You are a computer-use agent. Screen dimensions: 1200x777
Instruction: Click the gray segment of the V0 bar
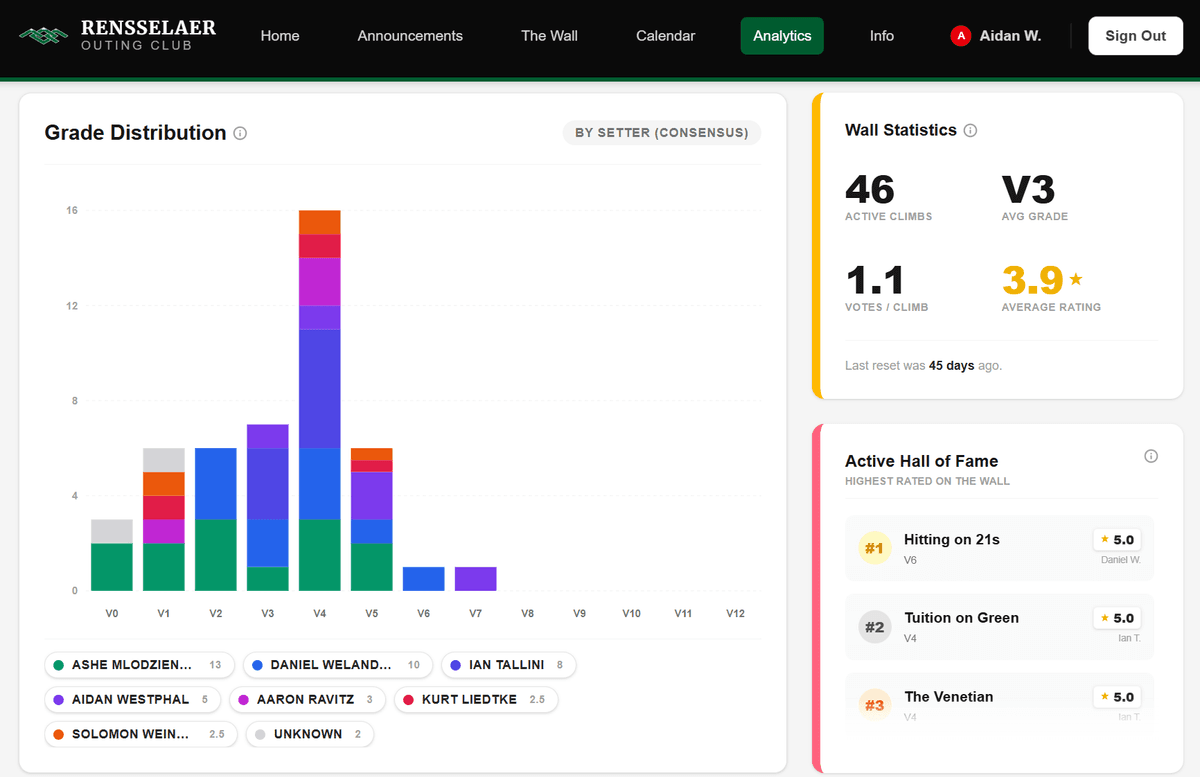pos(112,531)
